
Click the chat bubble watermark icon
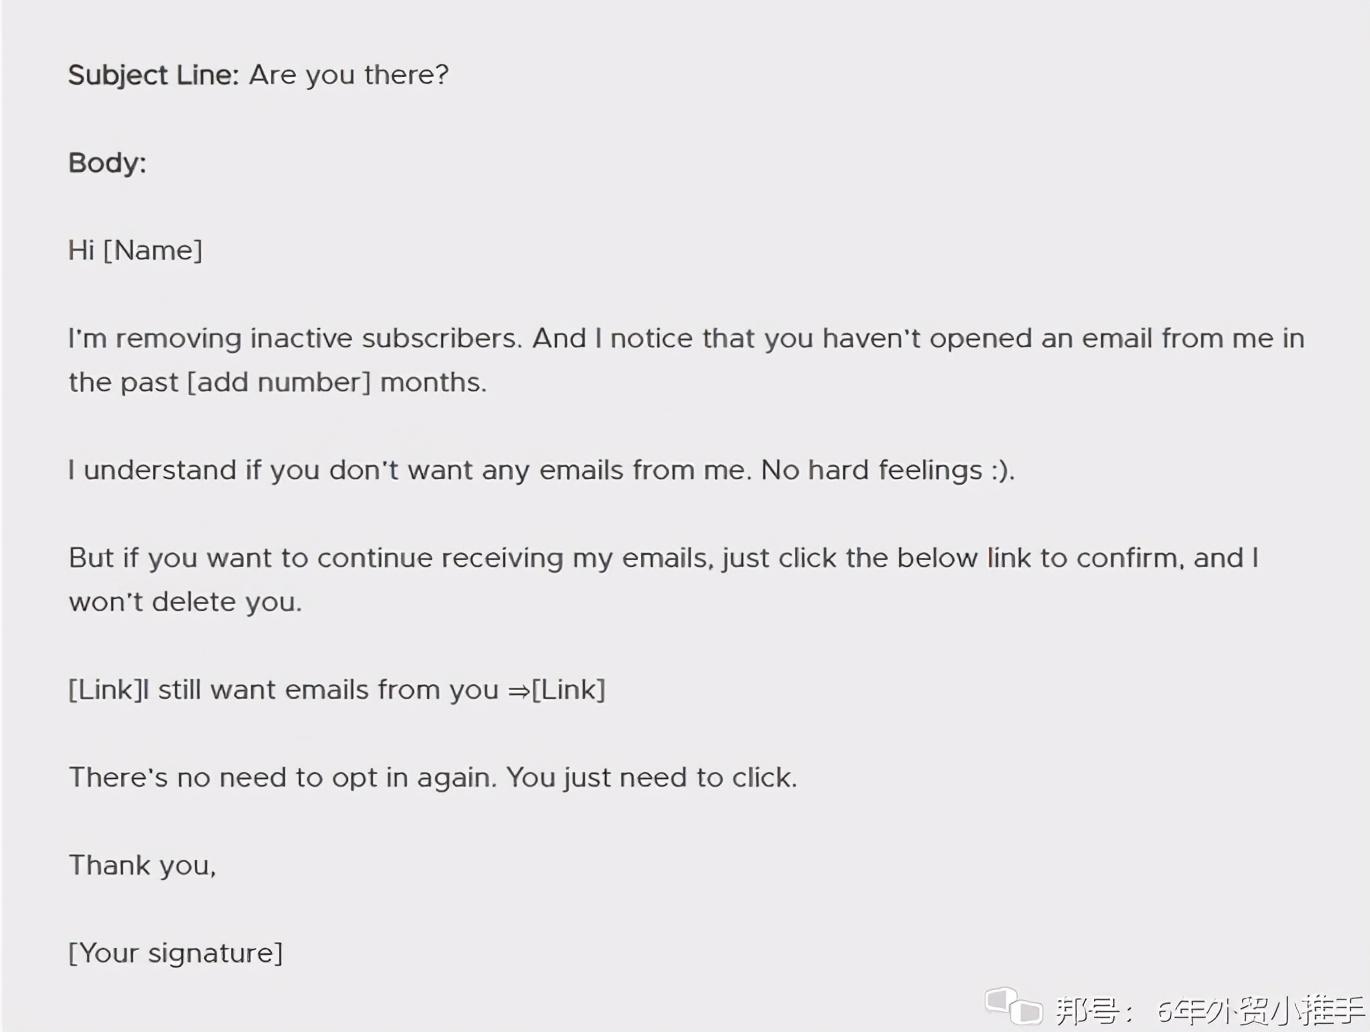coord(1013,1005)
